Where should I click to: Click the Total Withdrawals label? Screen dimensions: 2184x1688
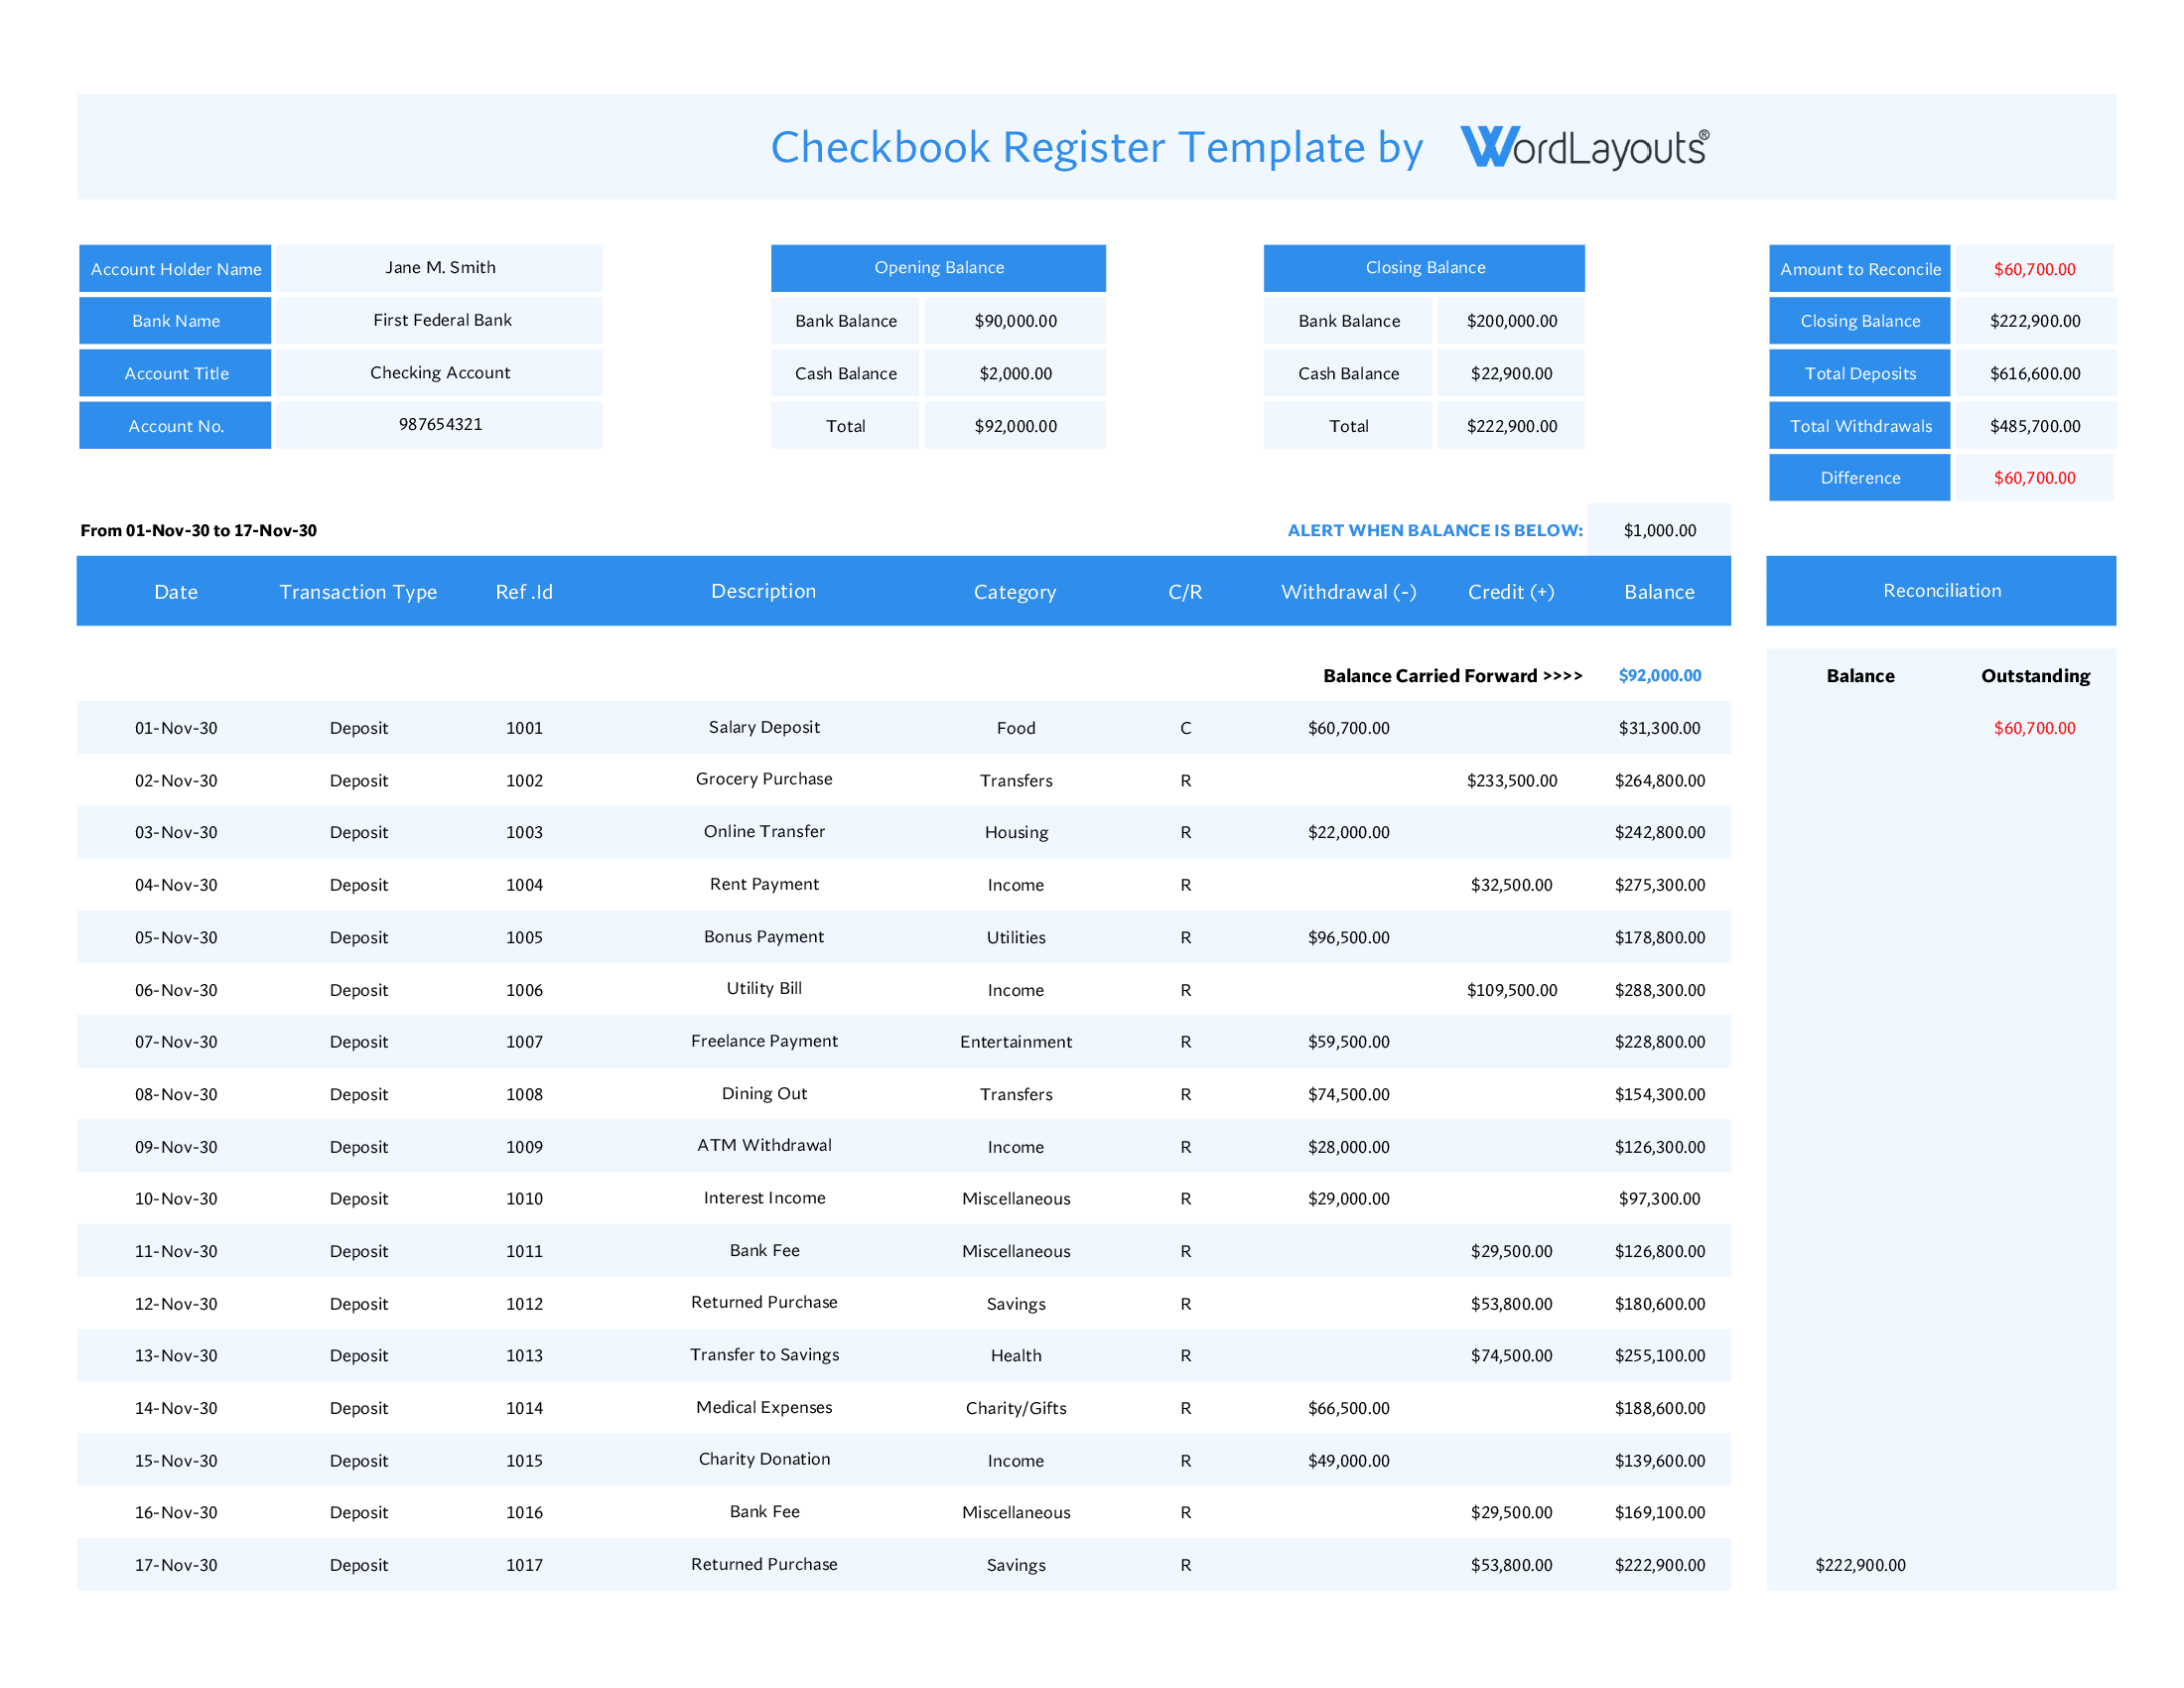pyautogui.click(x=1858, y=425)
